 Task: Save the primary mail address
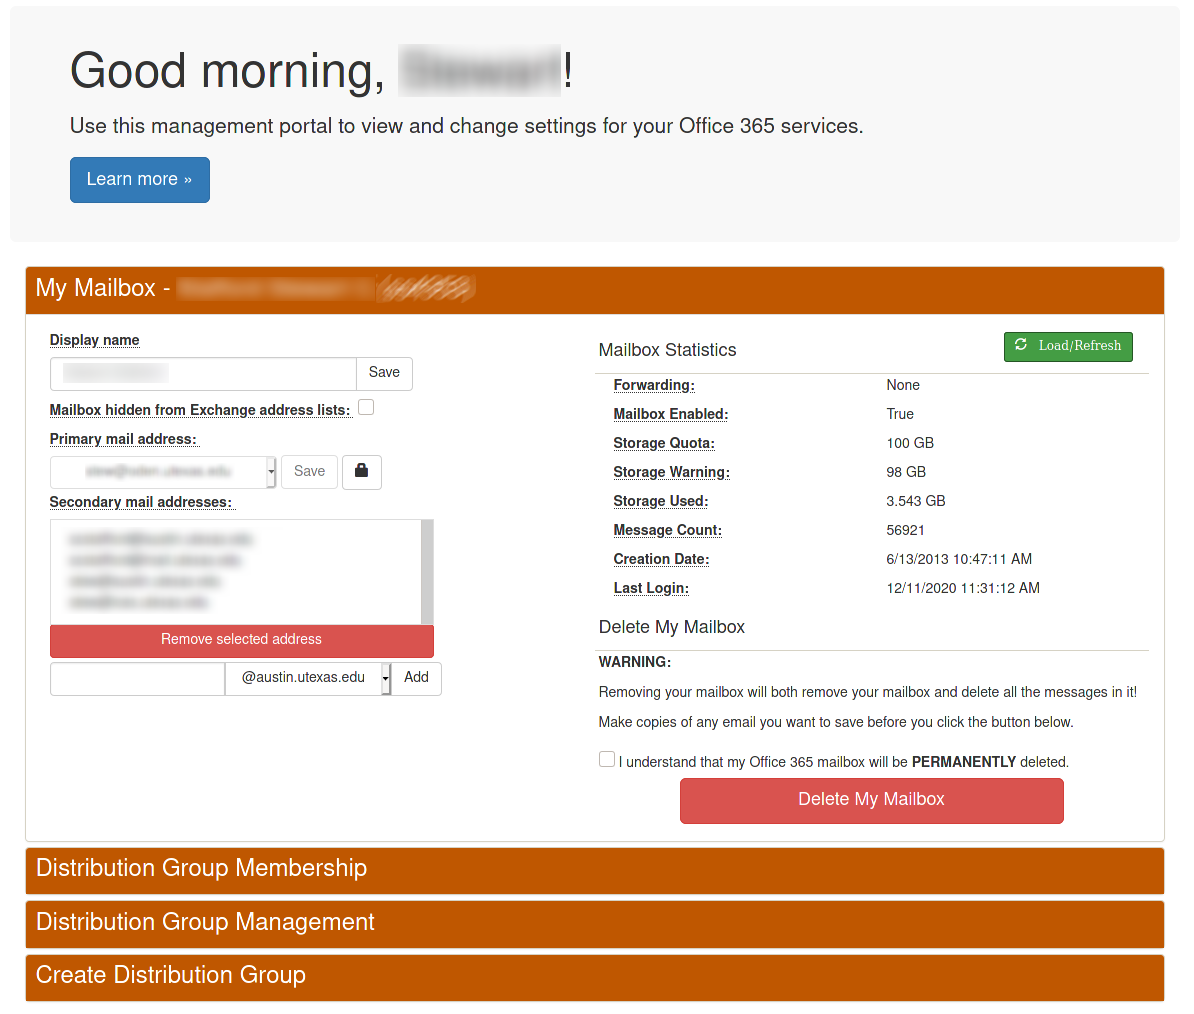point(309,471)
